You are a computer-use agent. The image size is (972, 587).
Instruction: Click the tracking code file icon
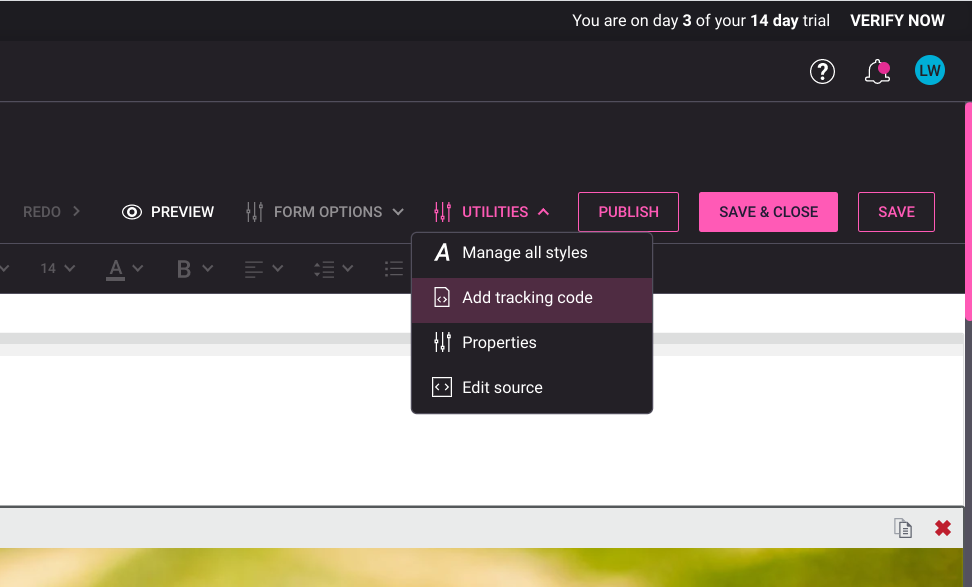click(x=441, y=298)
